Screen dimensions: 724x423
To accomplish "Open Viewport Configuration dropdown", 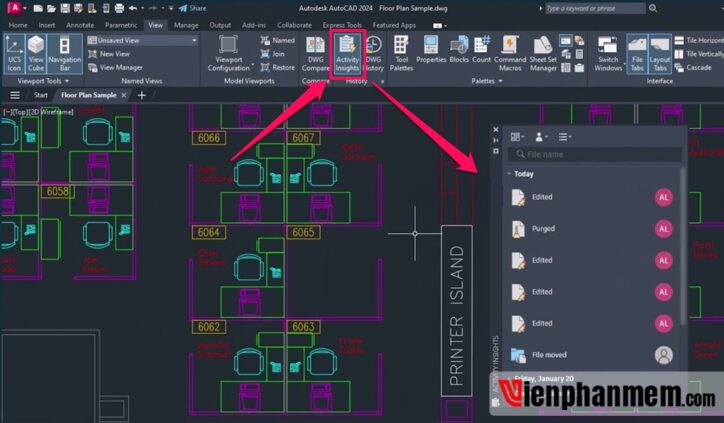I will tap(229, 54).
